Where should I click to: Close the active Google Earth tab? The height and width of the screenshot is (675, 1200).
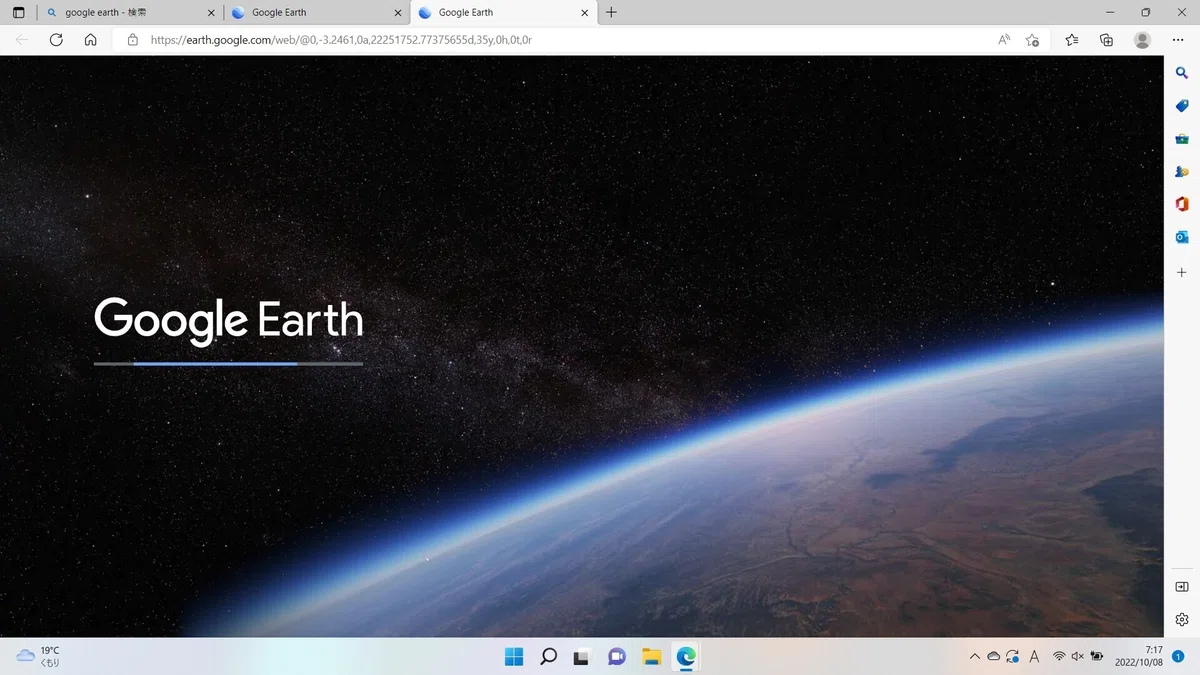(x=583, y=13)
